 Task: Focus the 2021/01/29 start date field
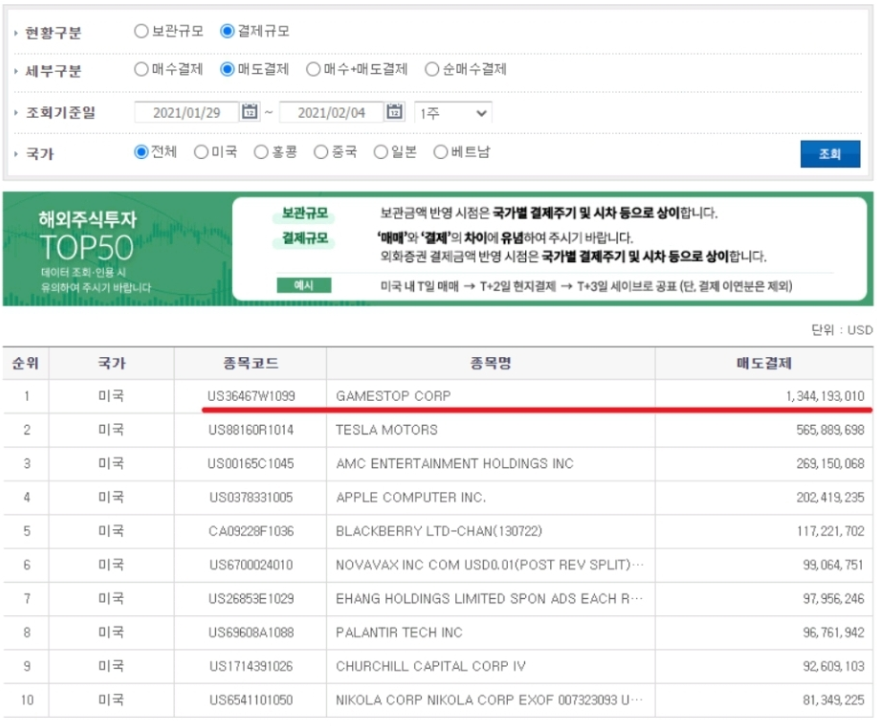click(x=187, y=113)
